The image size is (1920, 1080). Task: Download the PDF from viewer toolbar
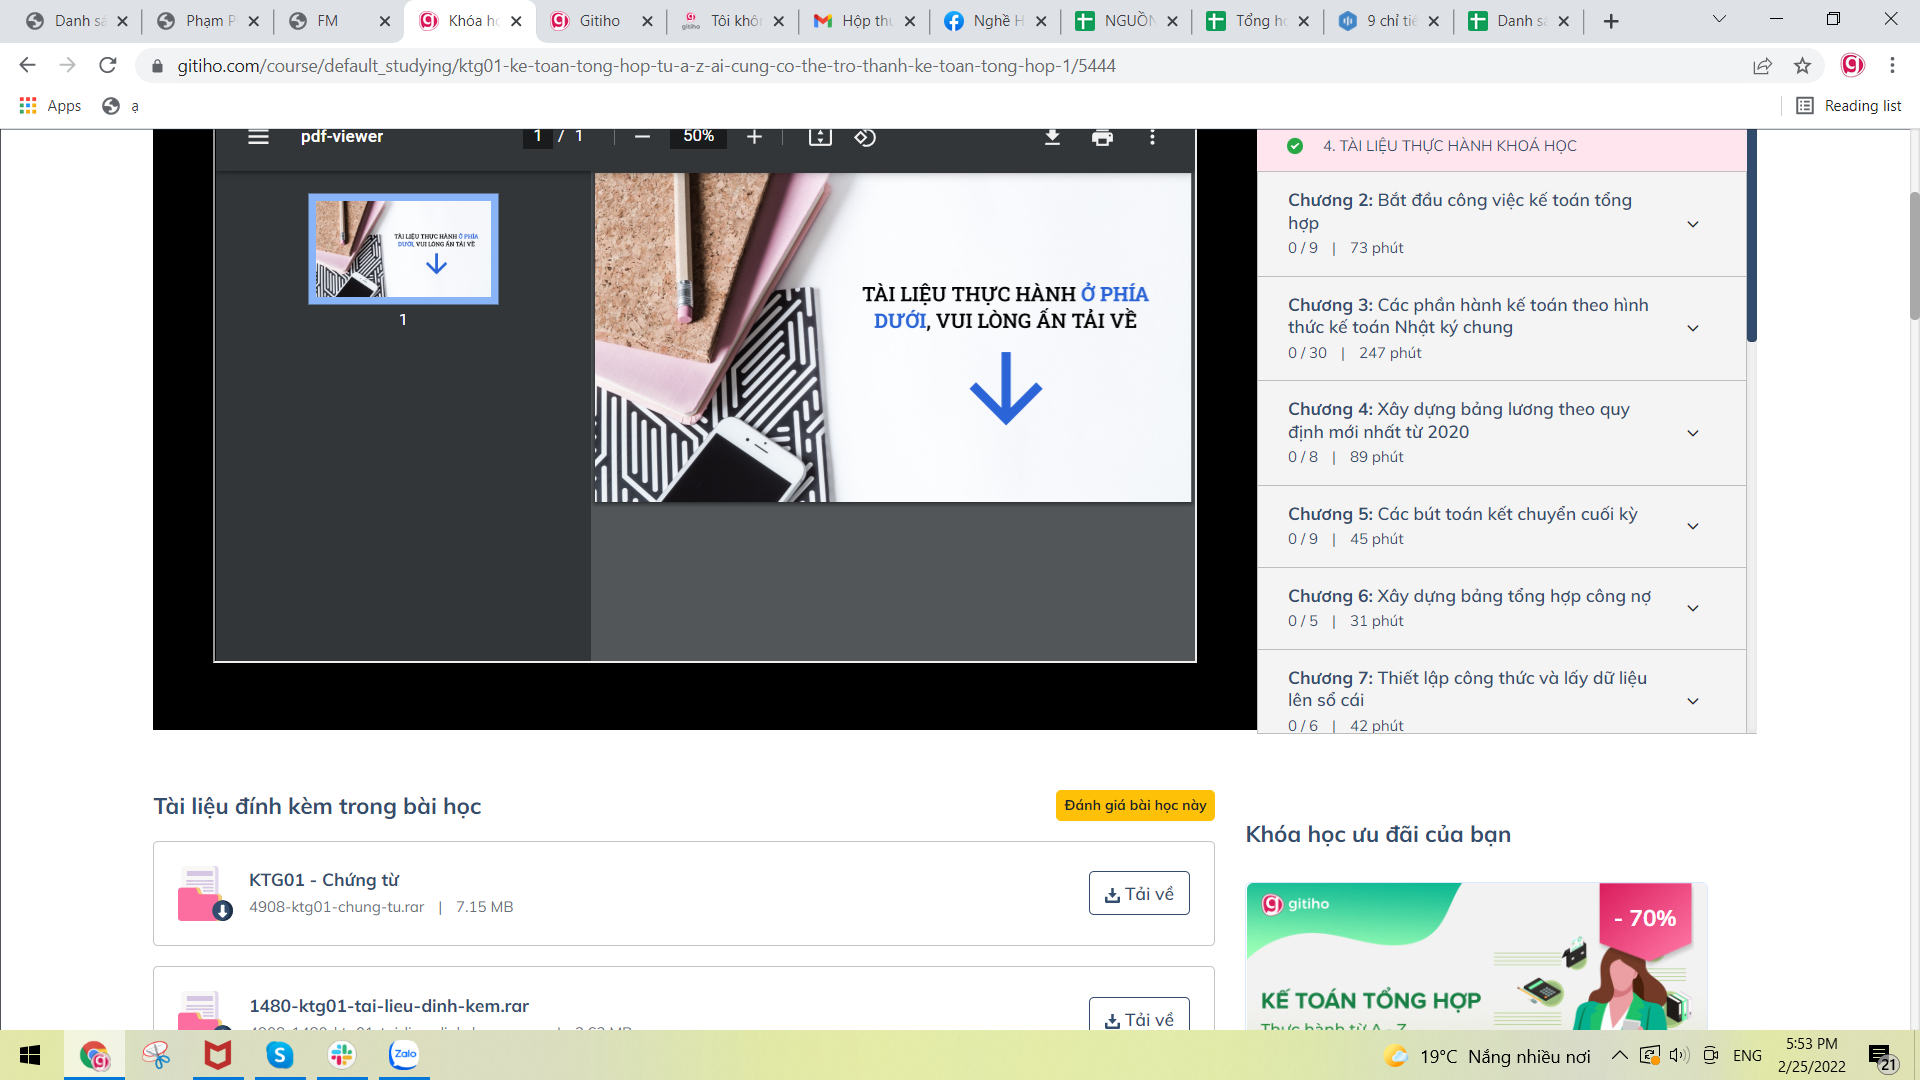pos(1052,137)
